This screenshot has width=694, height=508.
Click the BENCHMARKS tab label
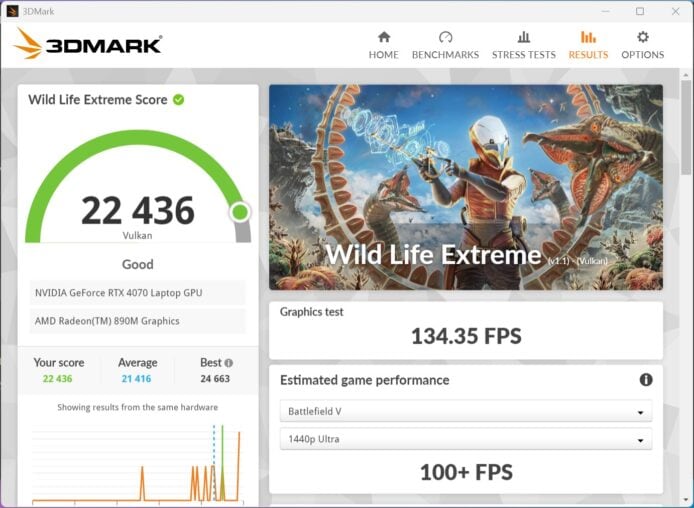pos(445,55)
